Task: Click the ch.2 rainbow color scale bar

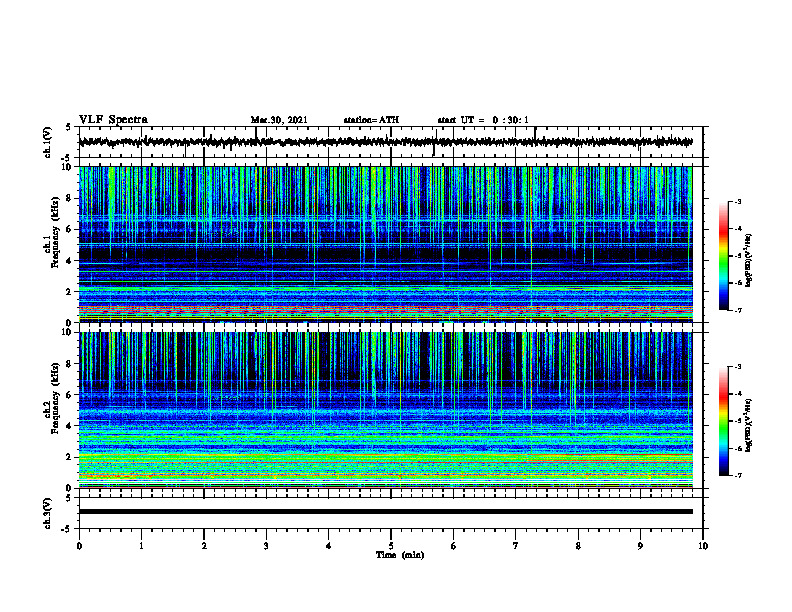Action: (x=723, y=421)
